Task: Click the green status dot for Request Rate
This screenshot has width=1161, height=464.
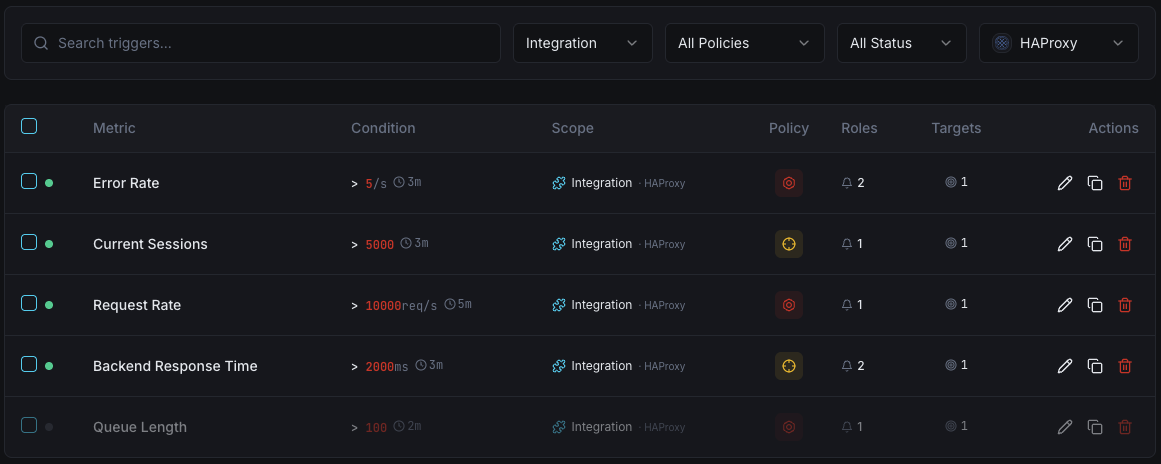Action: tap(49, 305)
